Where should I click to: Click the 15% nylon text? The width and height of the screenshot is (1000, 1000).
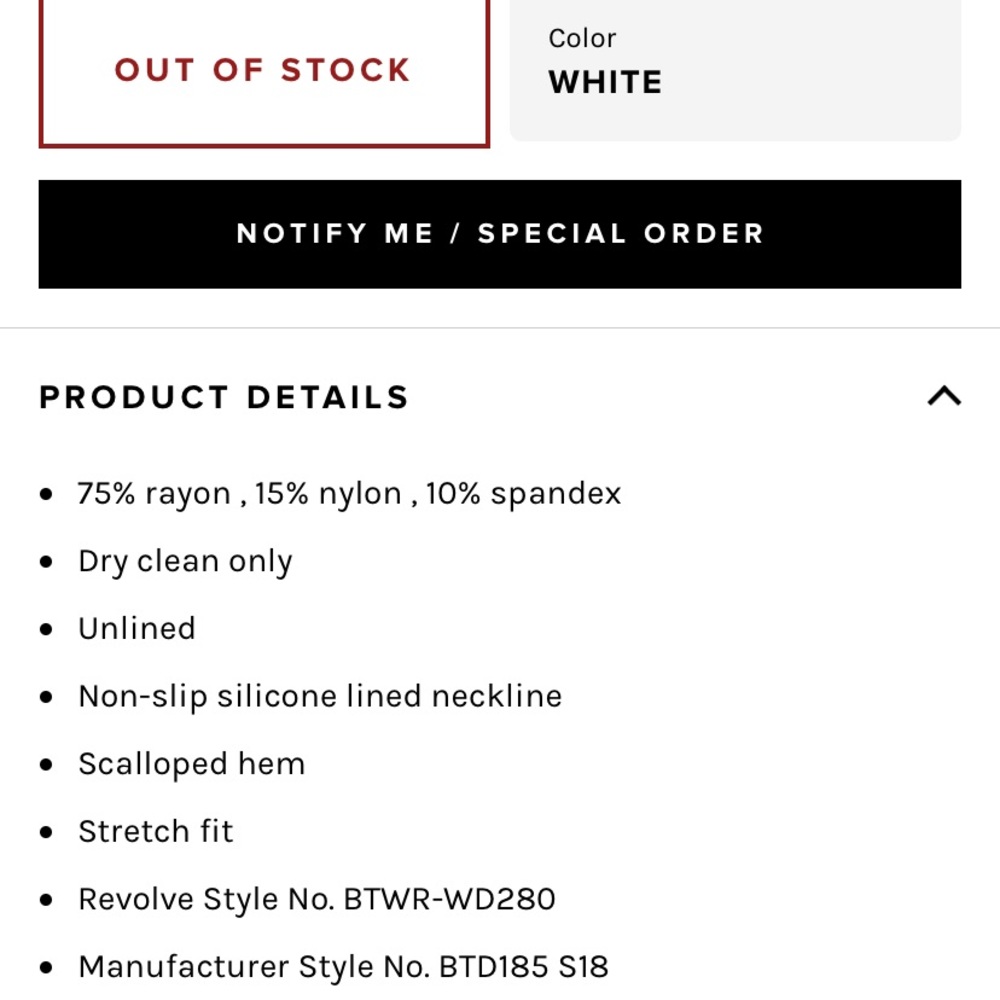click(328, 494)
